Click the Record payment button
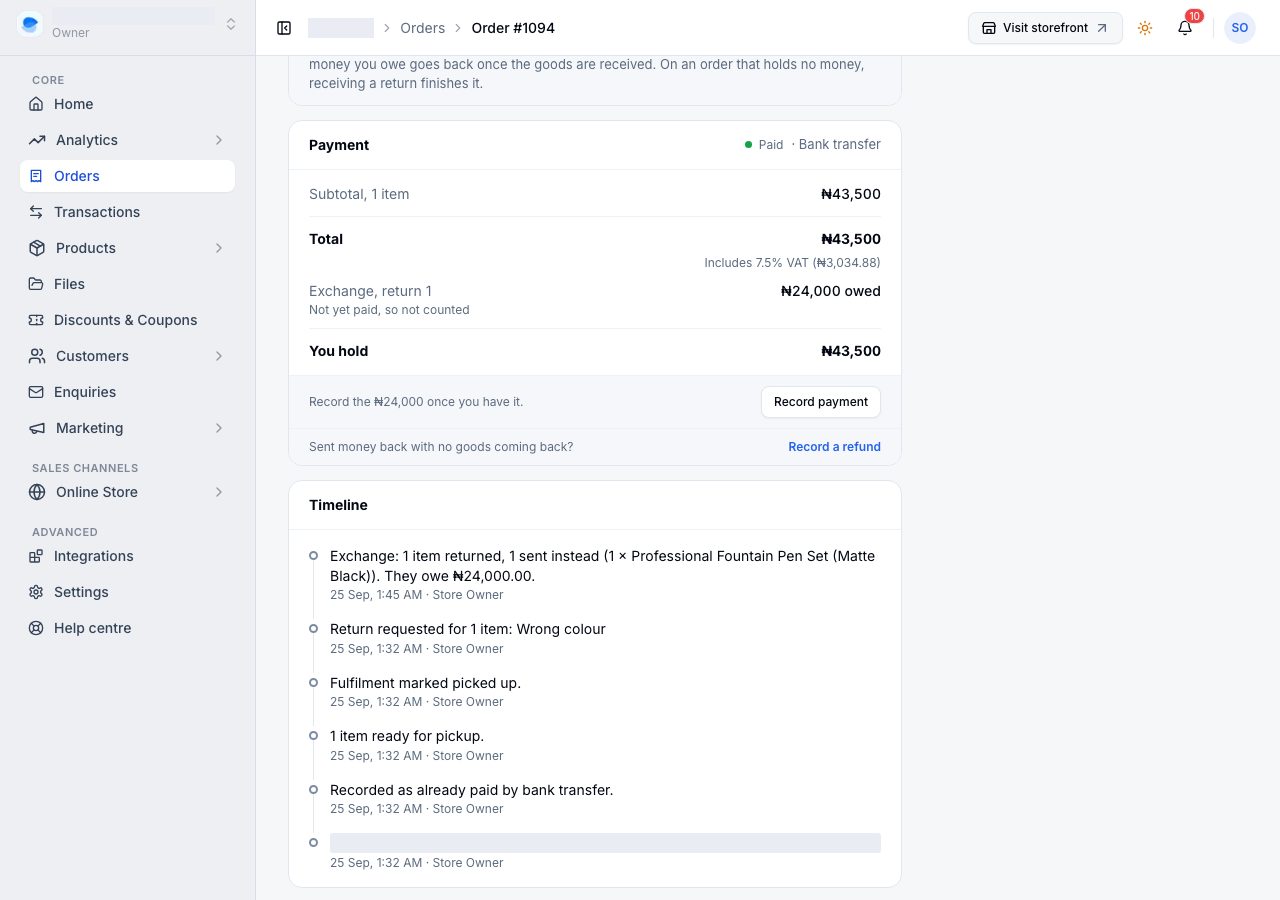Viewport: 1280px width, 900px height. click(x=821, y=402)
